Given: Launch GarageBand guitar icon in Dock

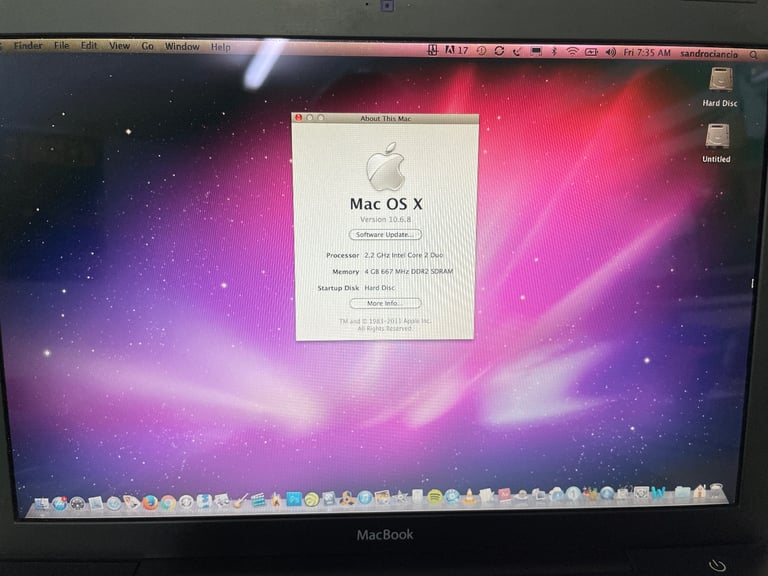Looking at the screenshot, I should (240, 501).
